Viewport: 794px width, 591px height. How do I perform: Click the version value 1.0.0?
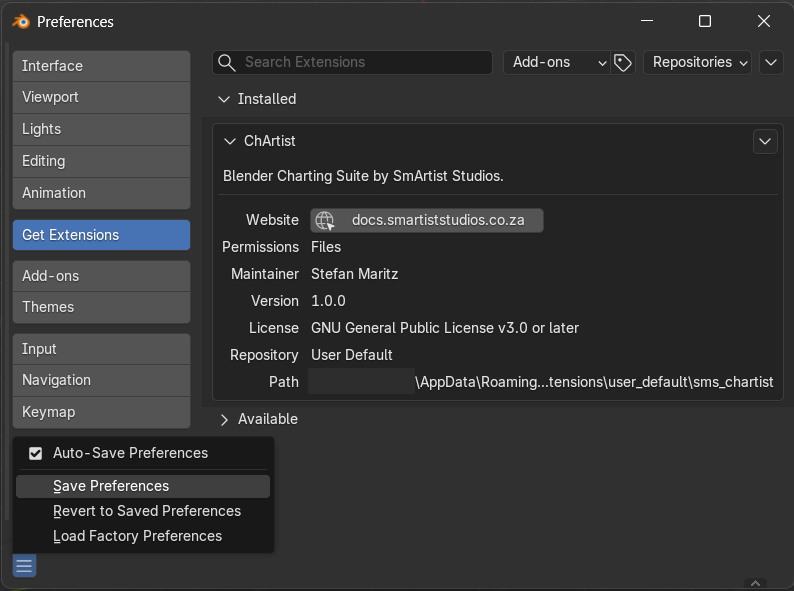(328, 301)
